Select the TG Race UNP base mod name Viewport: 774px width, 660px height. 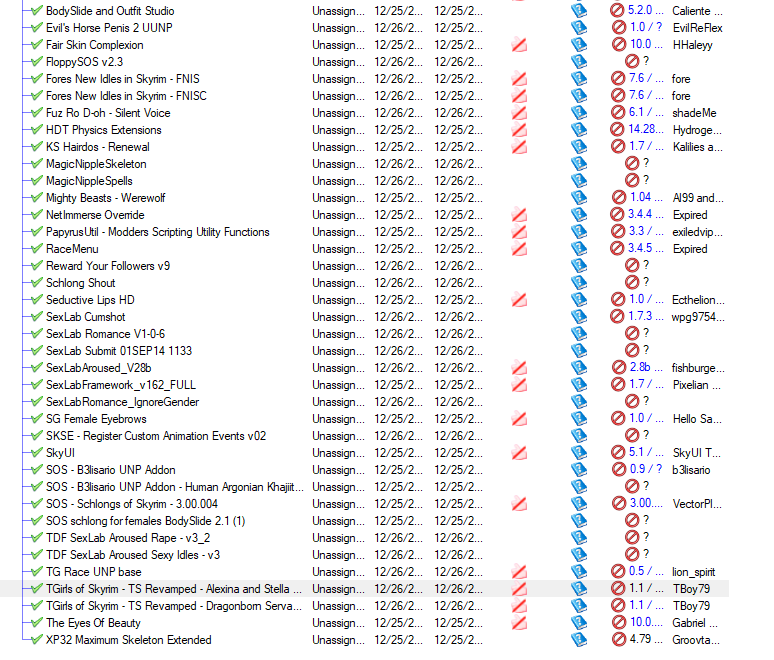[94, 572]
